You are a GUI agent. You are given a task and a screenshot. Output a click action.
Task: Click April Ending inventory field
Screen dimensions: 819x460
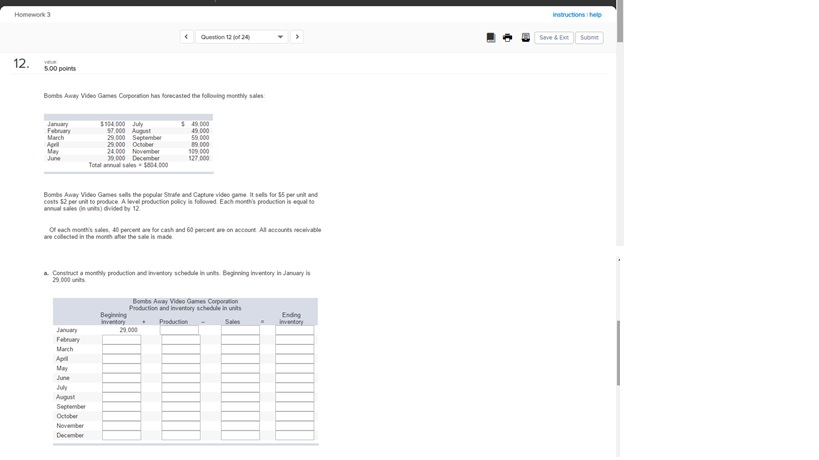coord(295,359)
